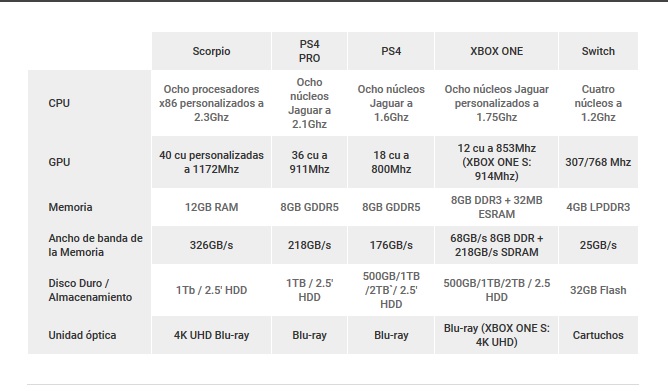668x391 pixels.
Task: Click the 4GB LPDDR3 memory cell
Action: point(598,207)
